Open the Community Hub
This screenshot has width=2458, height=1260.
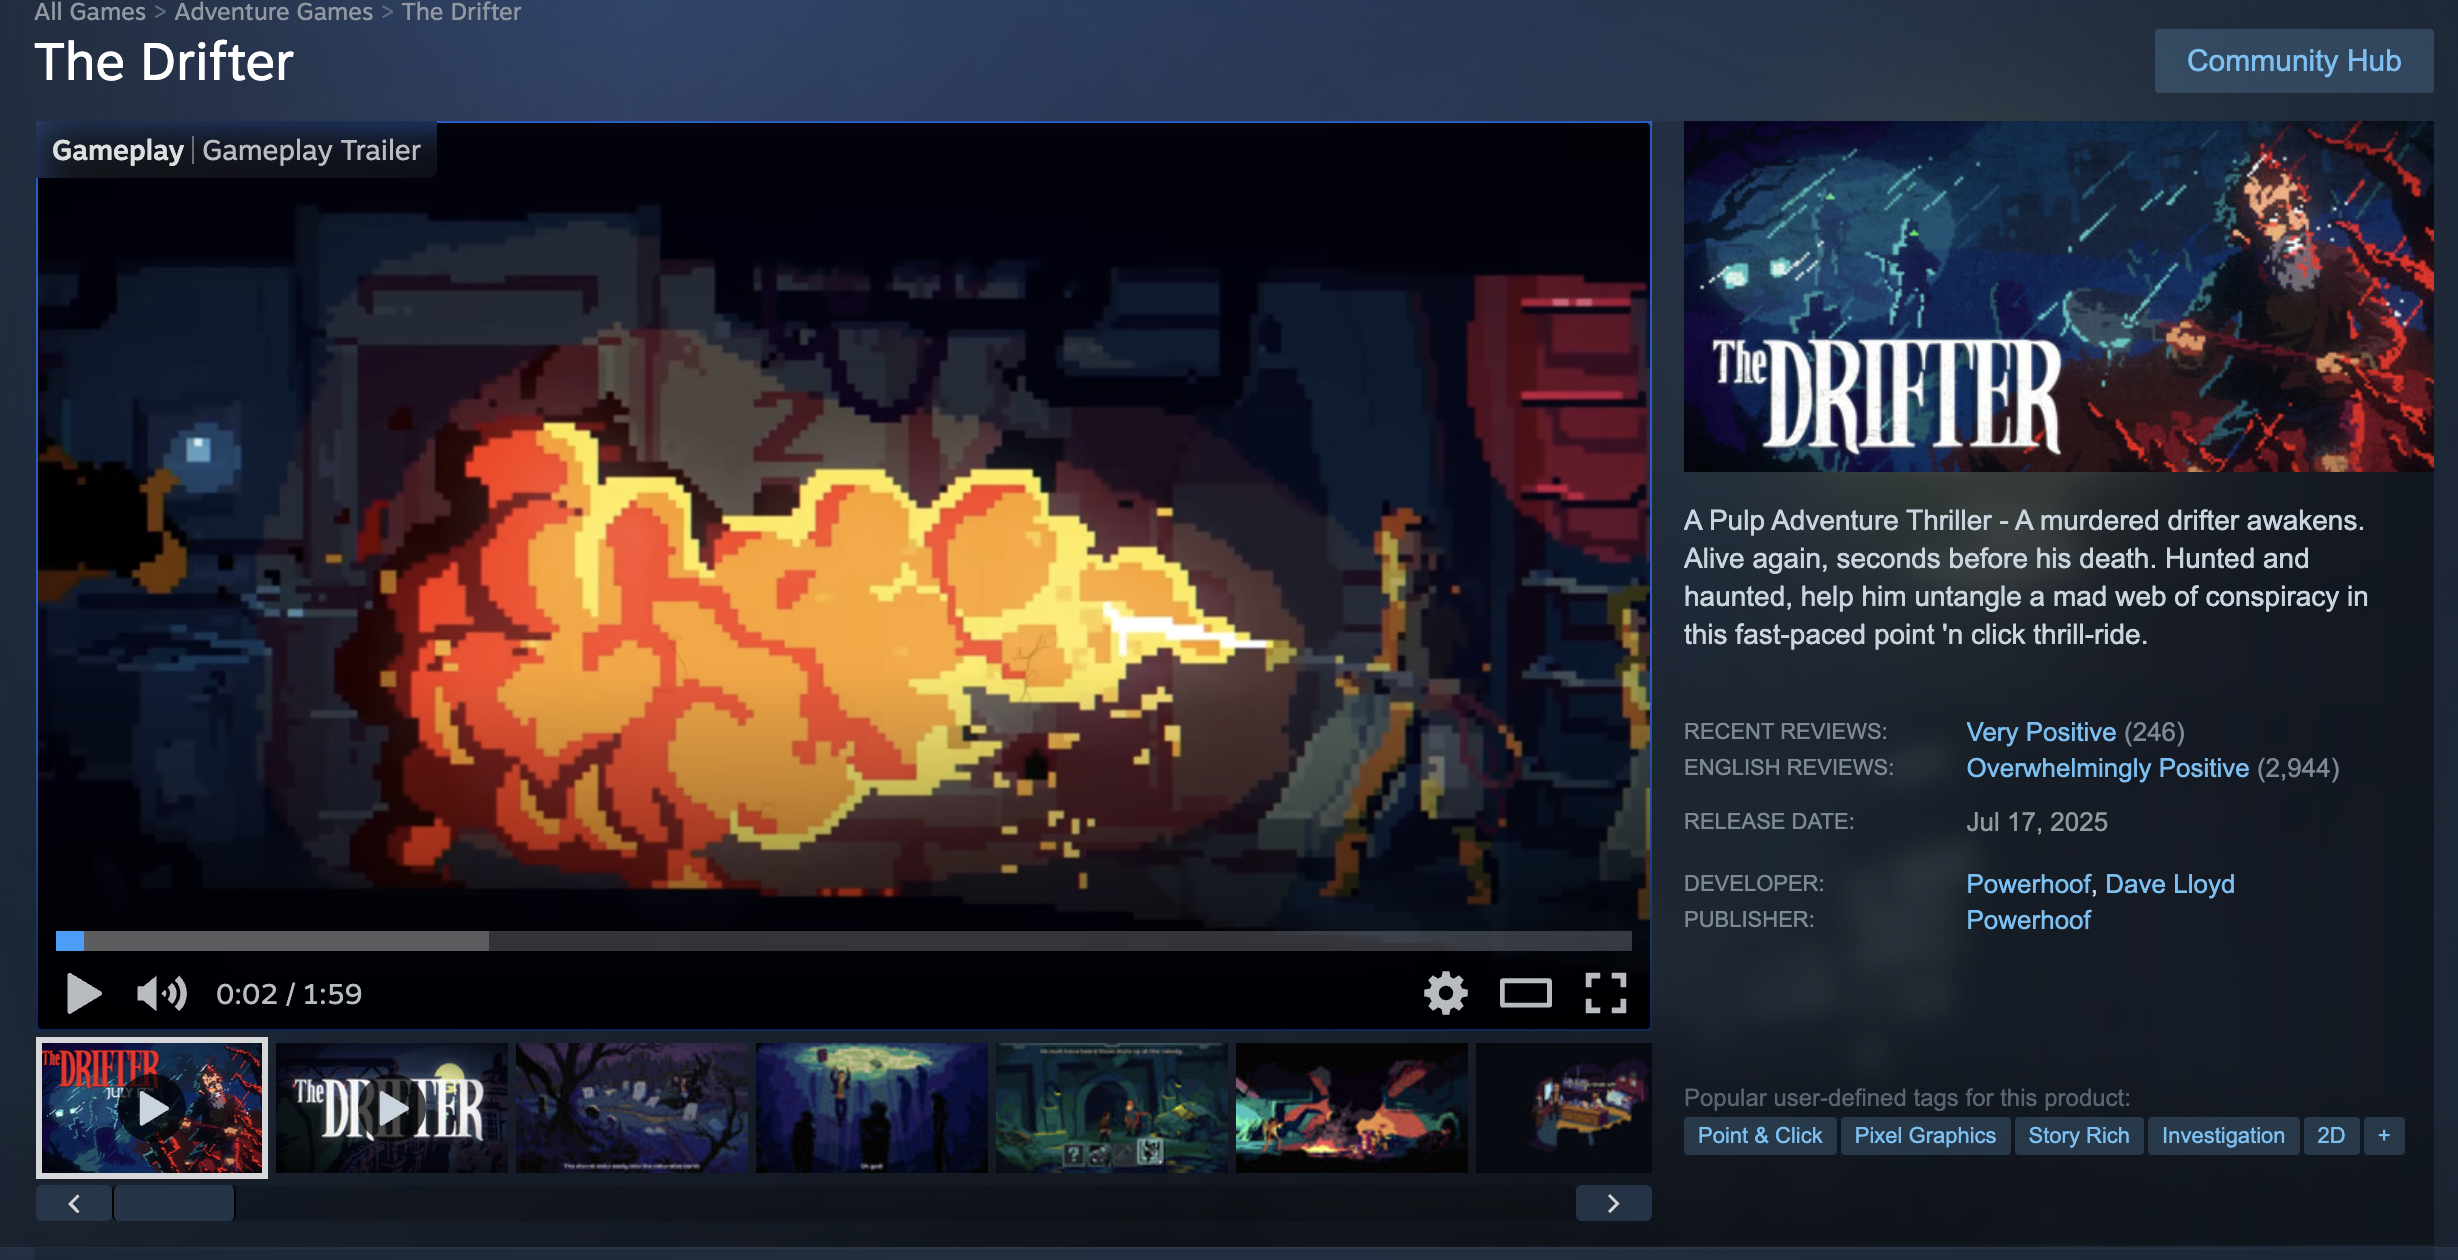click(x=2293, y=61)
